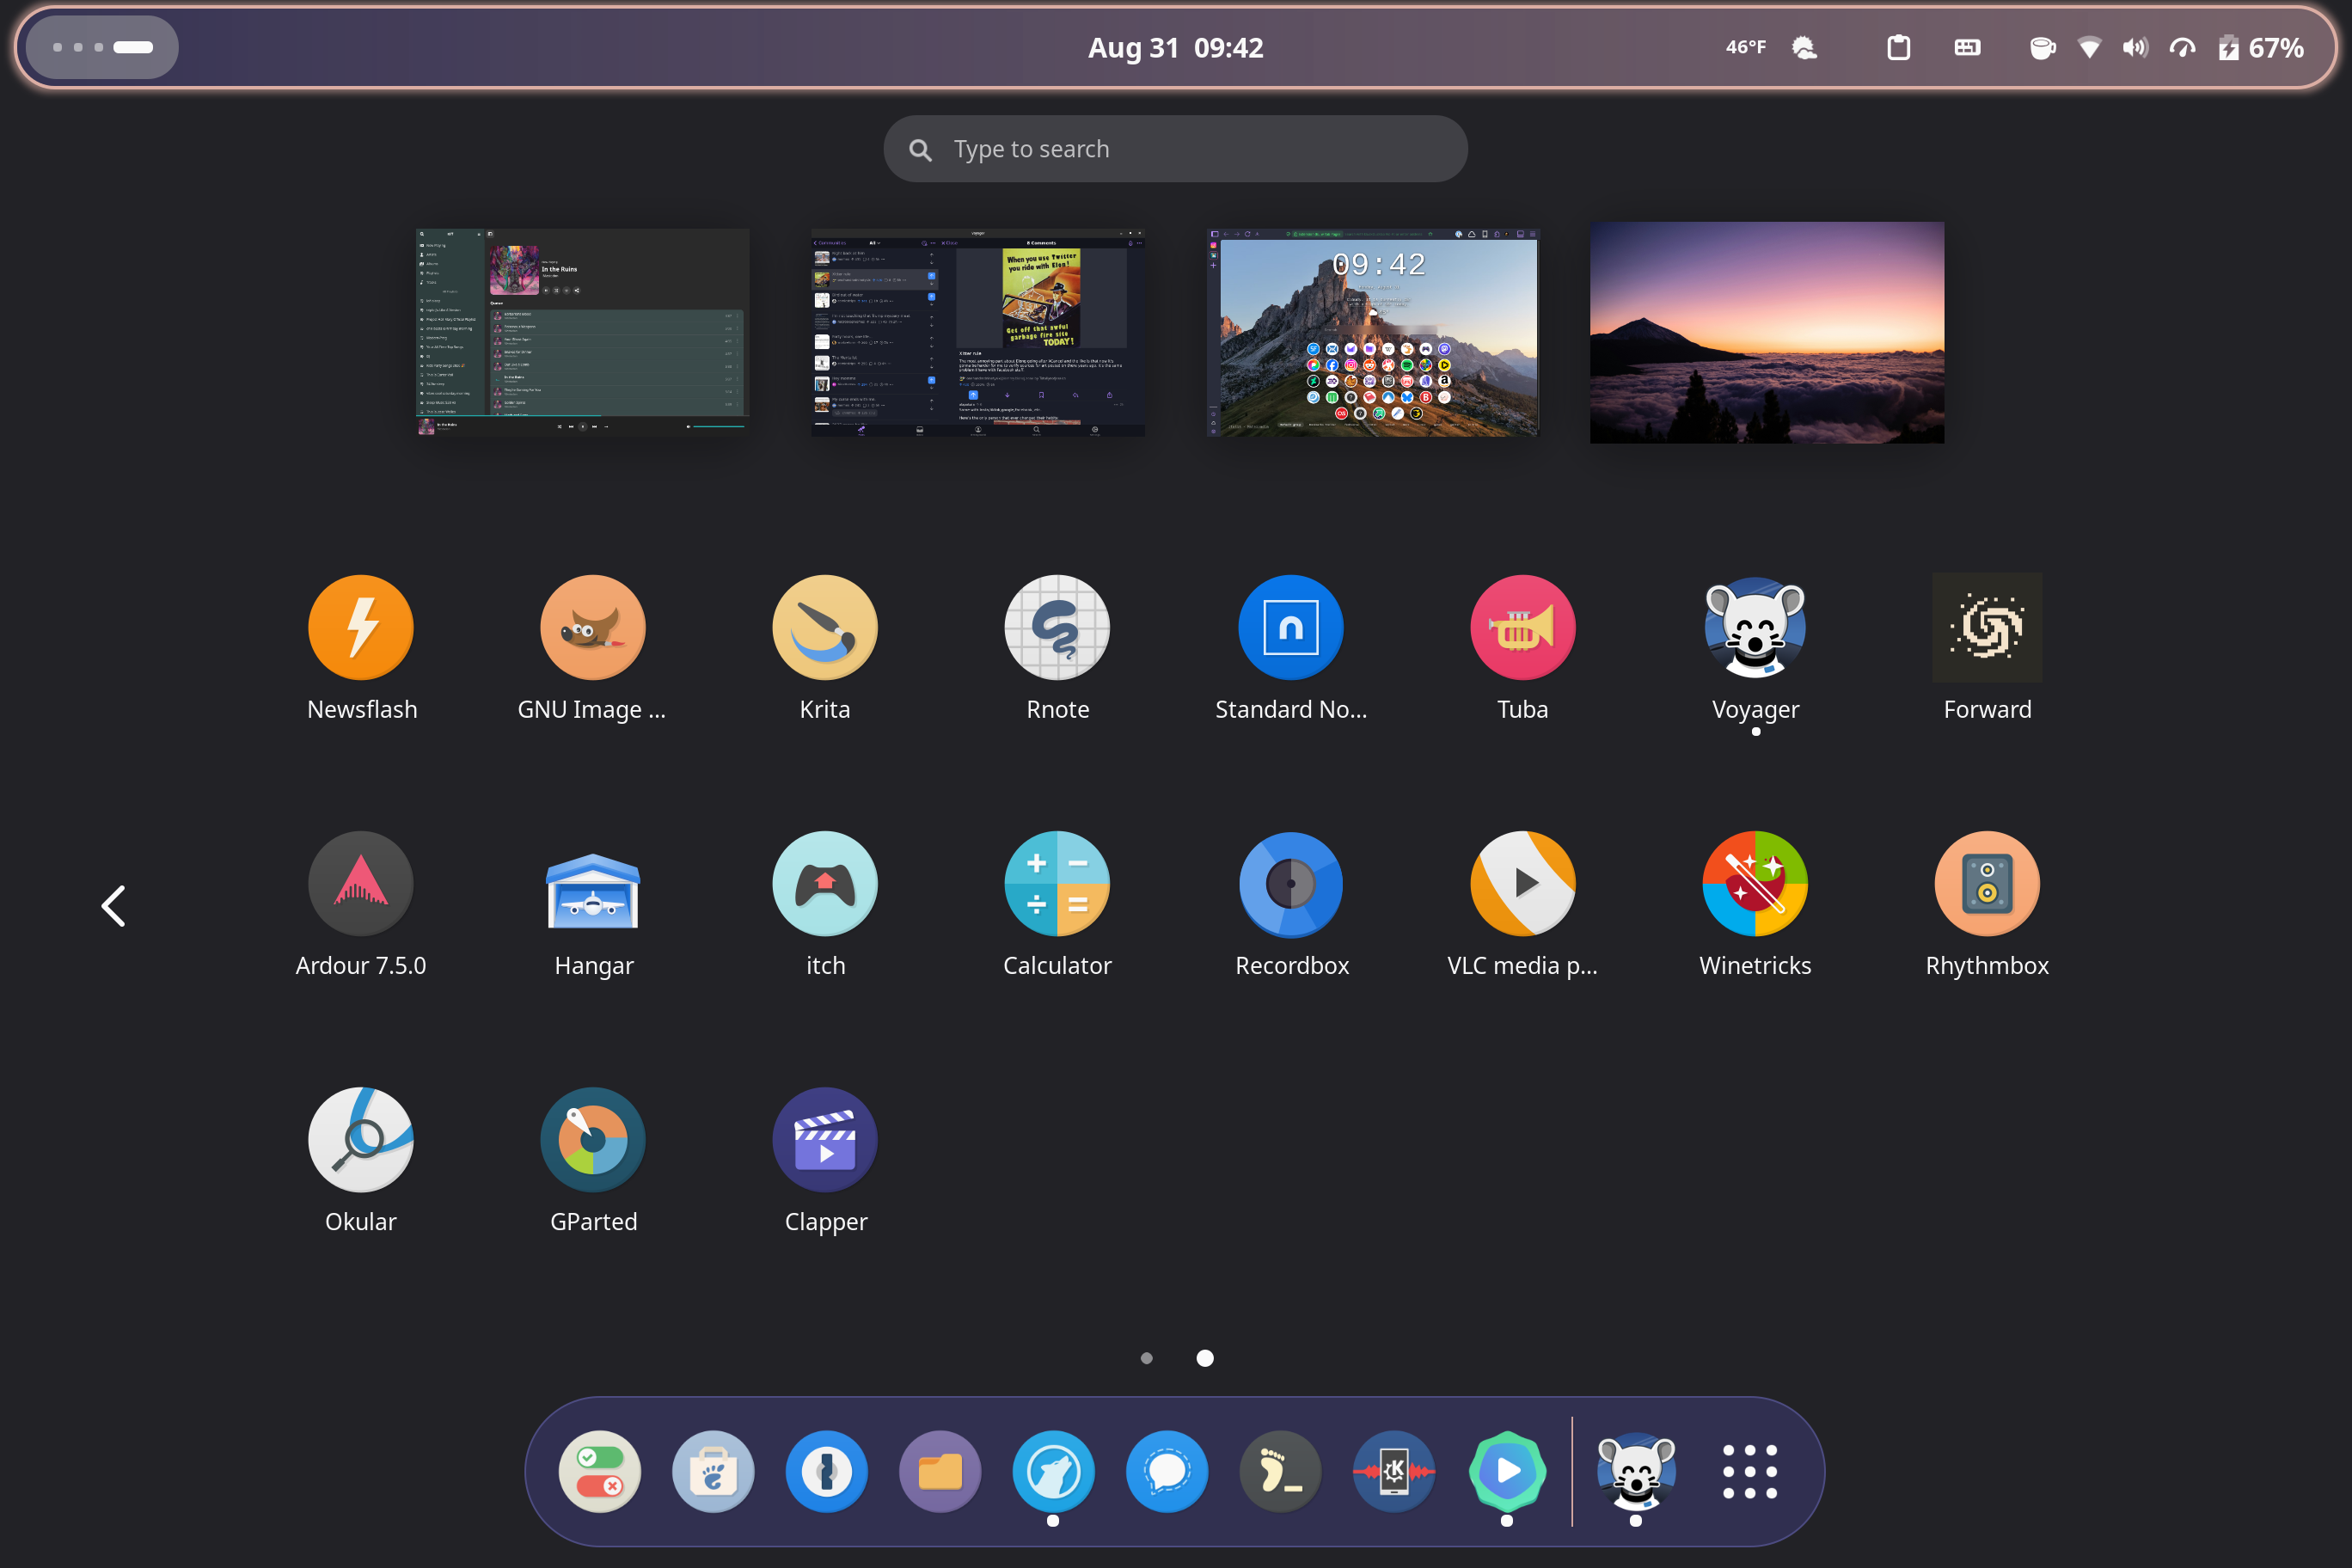Toggle the caffeine coffee cup icon
The image size is (2352, 1568).
coord(2042,47)
